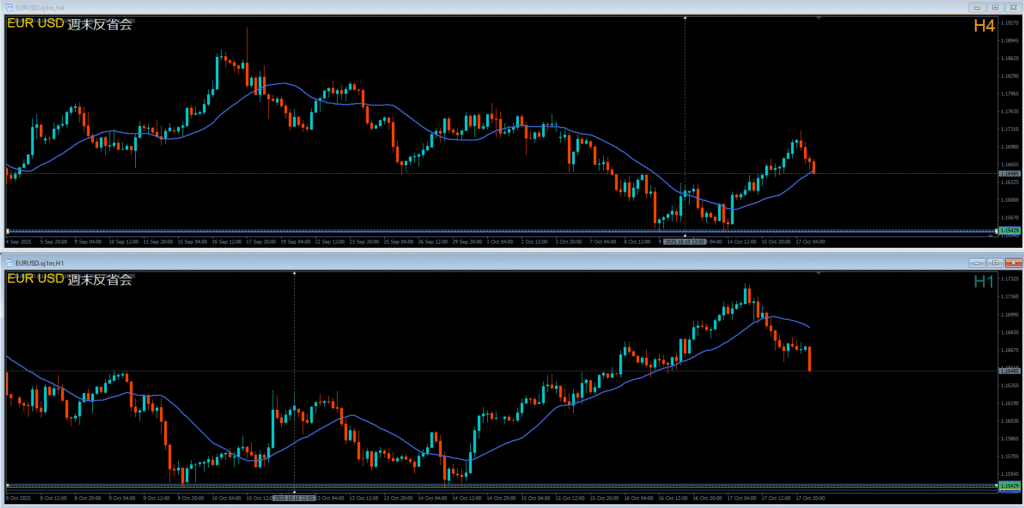The height and width of the screenshot is (508, 1024).
Task: Close the EURUSD H4 chart window
Action: click(x=1014, y=6)
